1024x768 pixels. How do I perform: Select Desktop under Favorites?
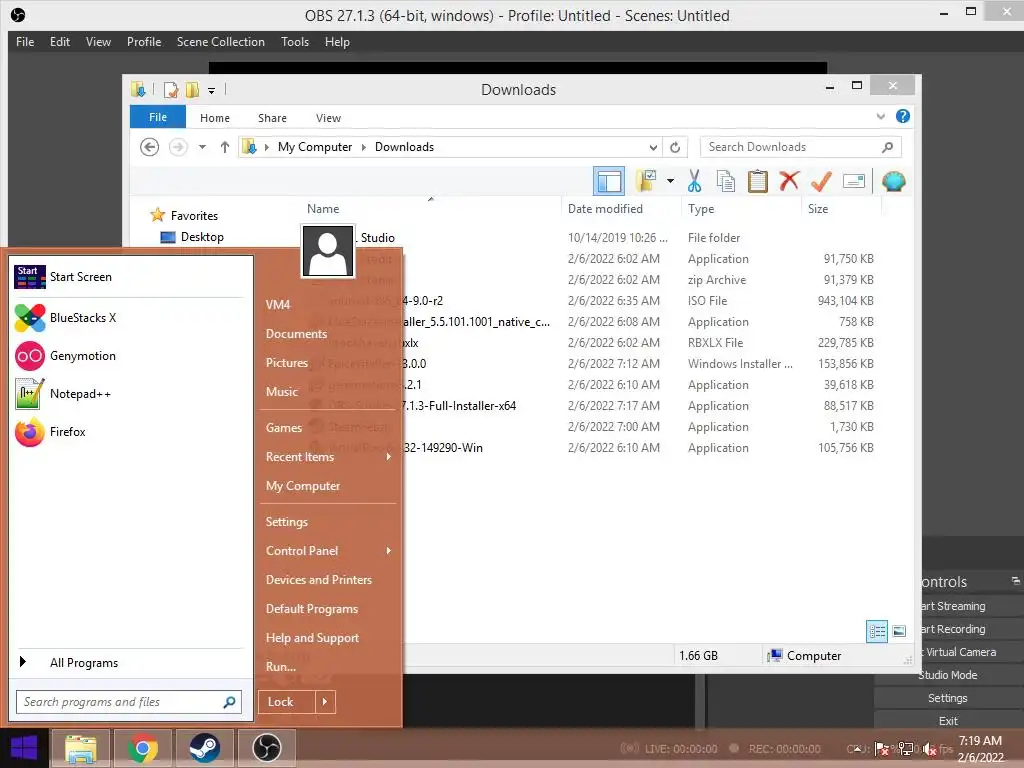(x=193, y=237)
